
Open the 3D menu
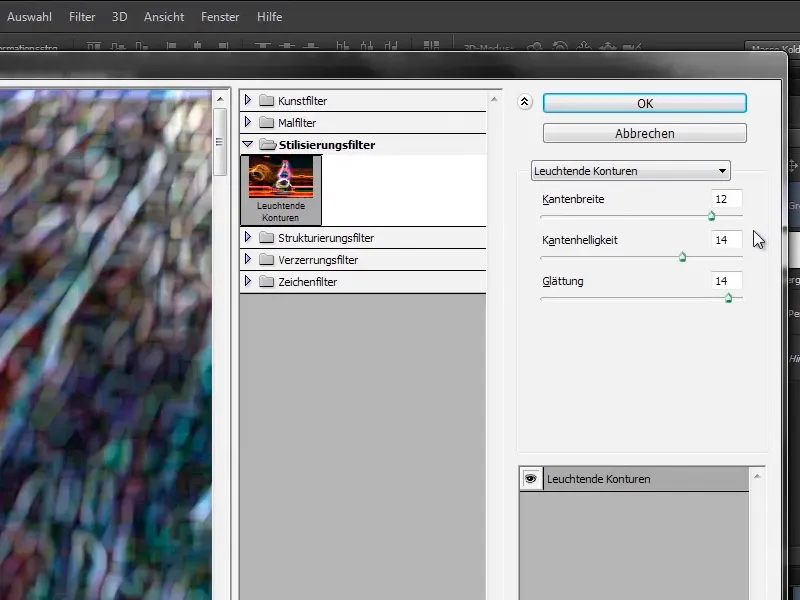point(119,17)
